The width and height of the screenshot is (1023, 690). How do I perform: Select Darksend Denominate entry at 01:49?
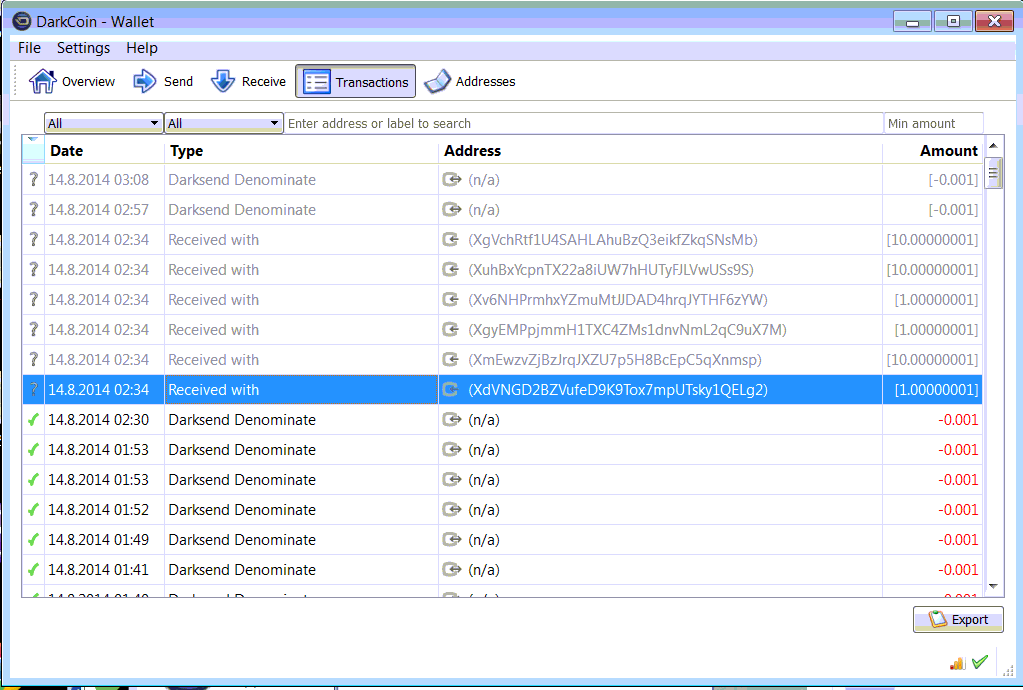(x=242, y=540)
